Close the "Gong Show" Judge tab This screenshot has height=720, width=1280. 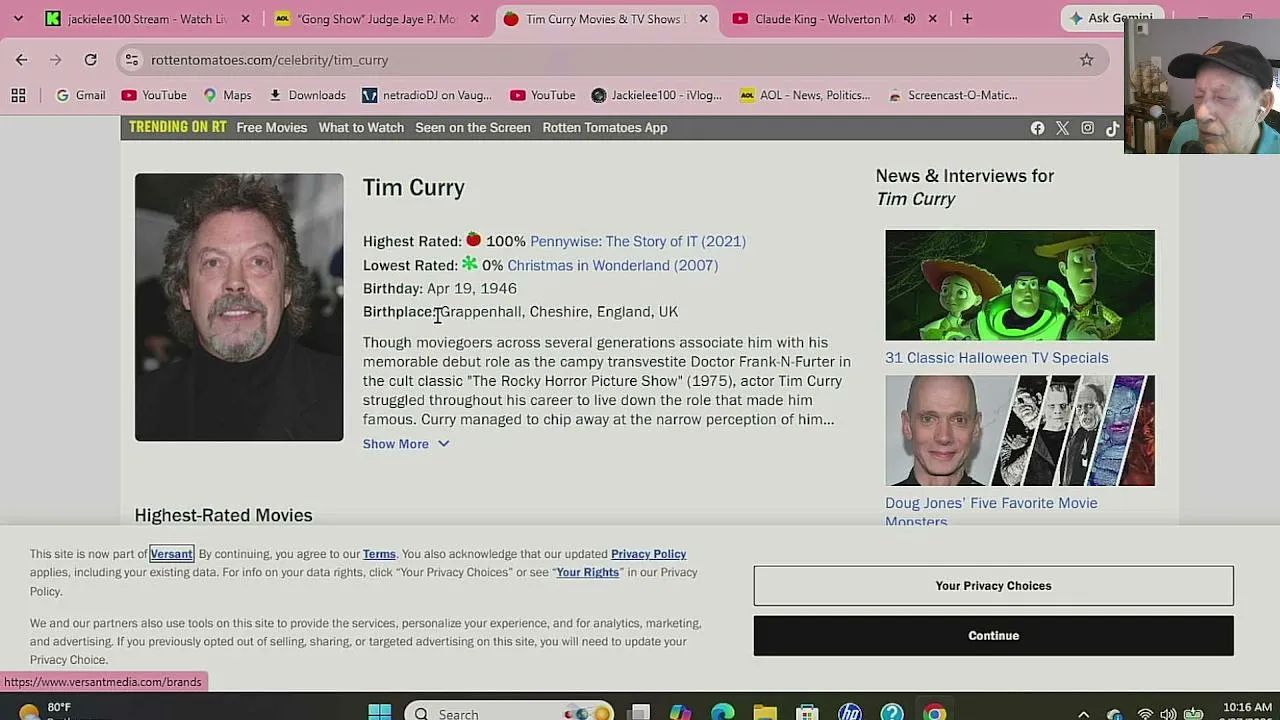[x=474, y=19]
